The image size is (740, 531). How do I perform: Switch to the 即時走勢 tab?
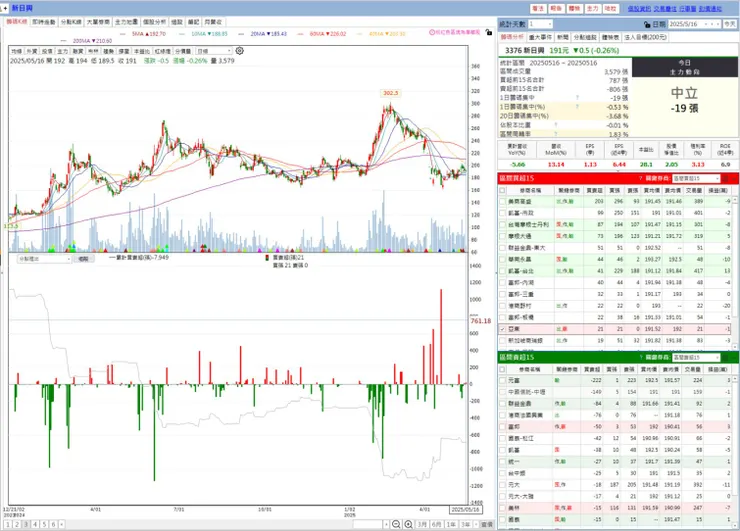(44, 22)
